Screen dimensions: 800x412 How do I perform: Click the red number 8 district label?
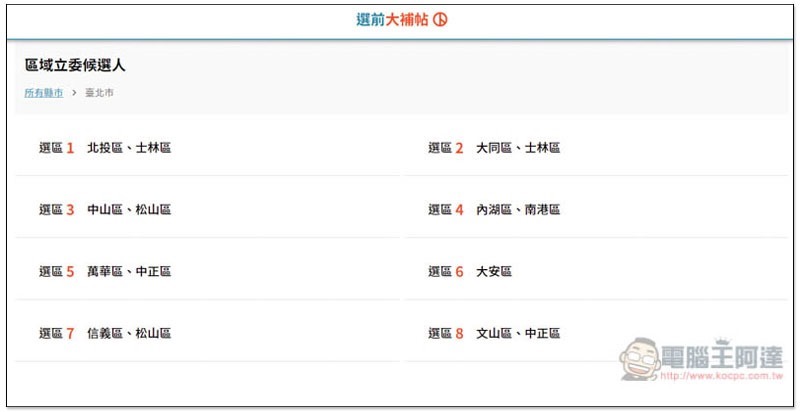[460, 333]
